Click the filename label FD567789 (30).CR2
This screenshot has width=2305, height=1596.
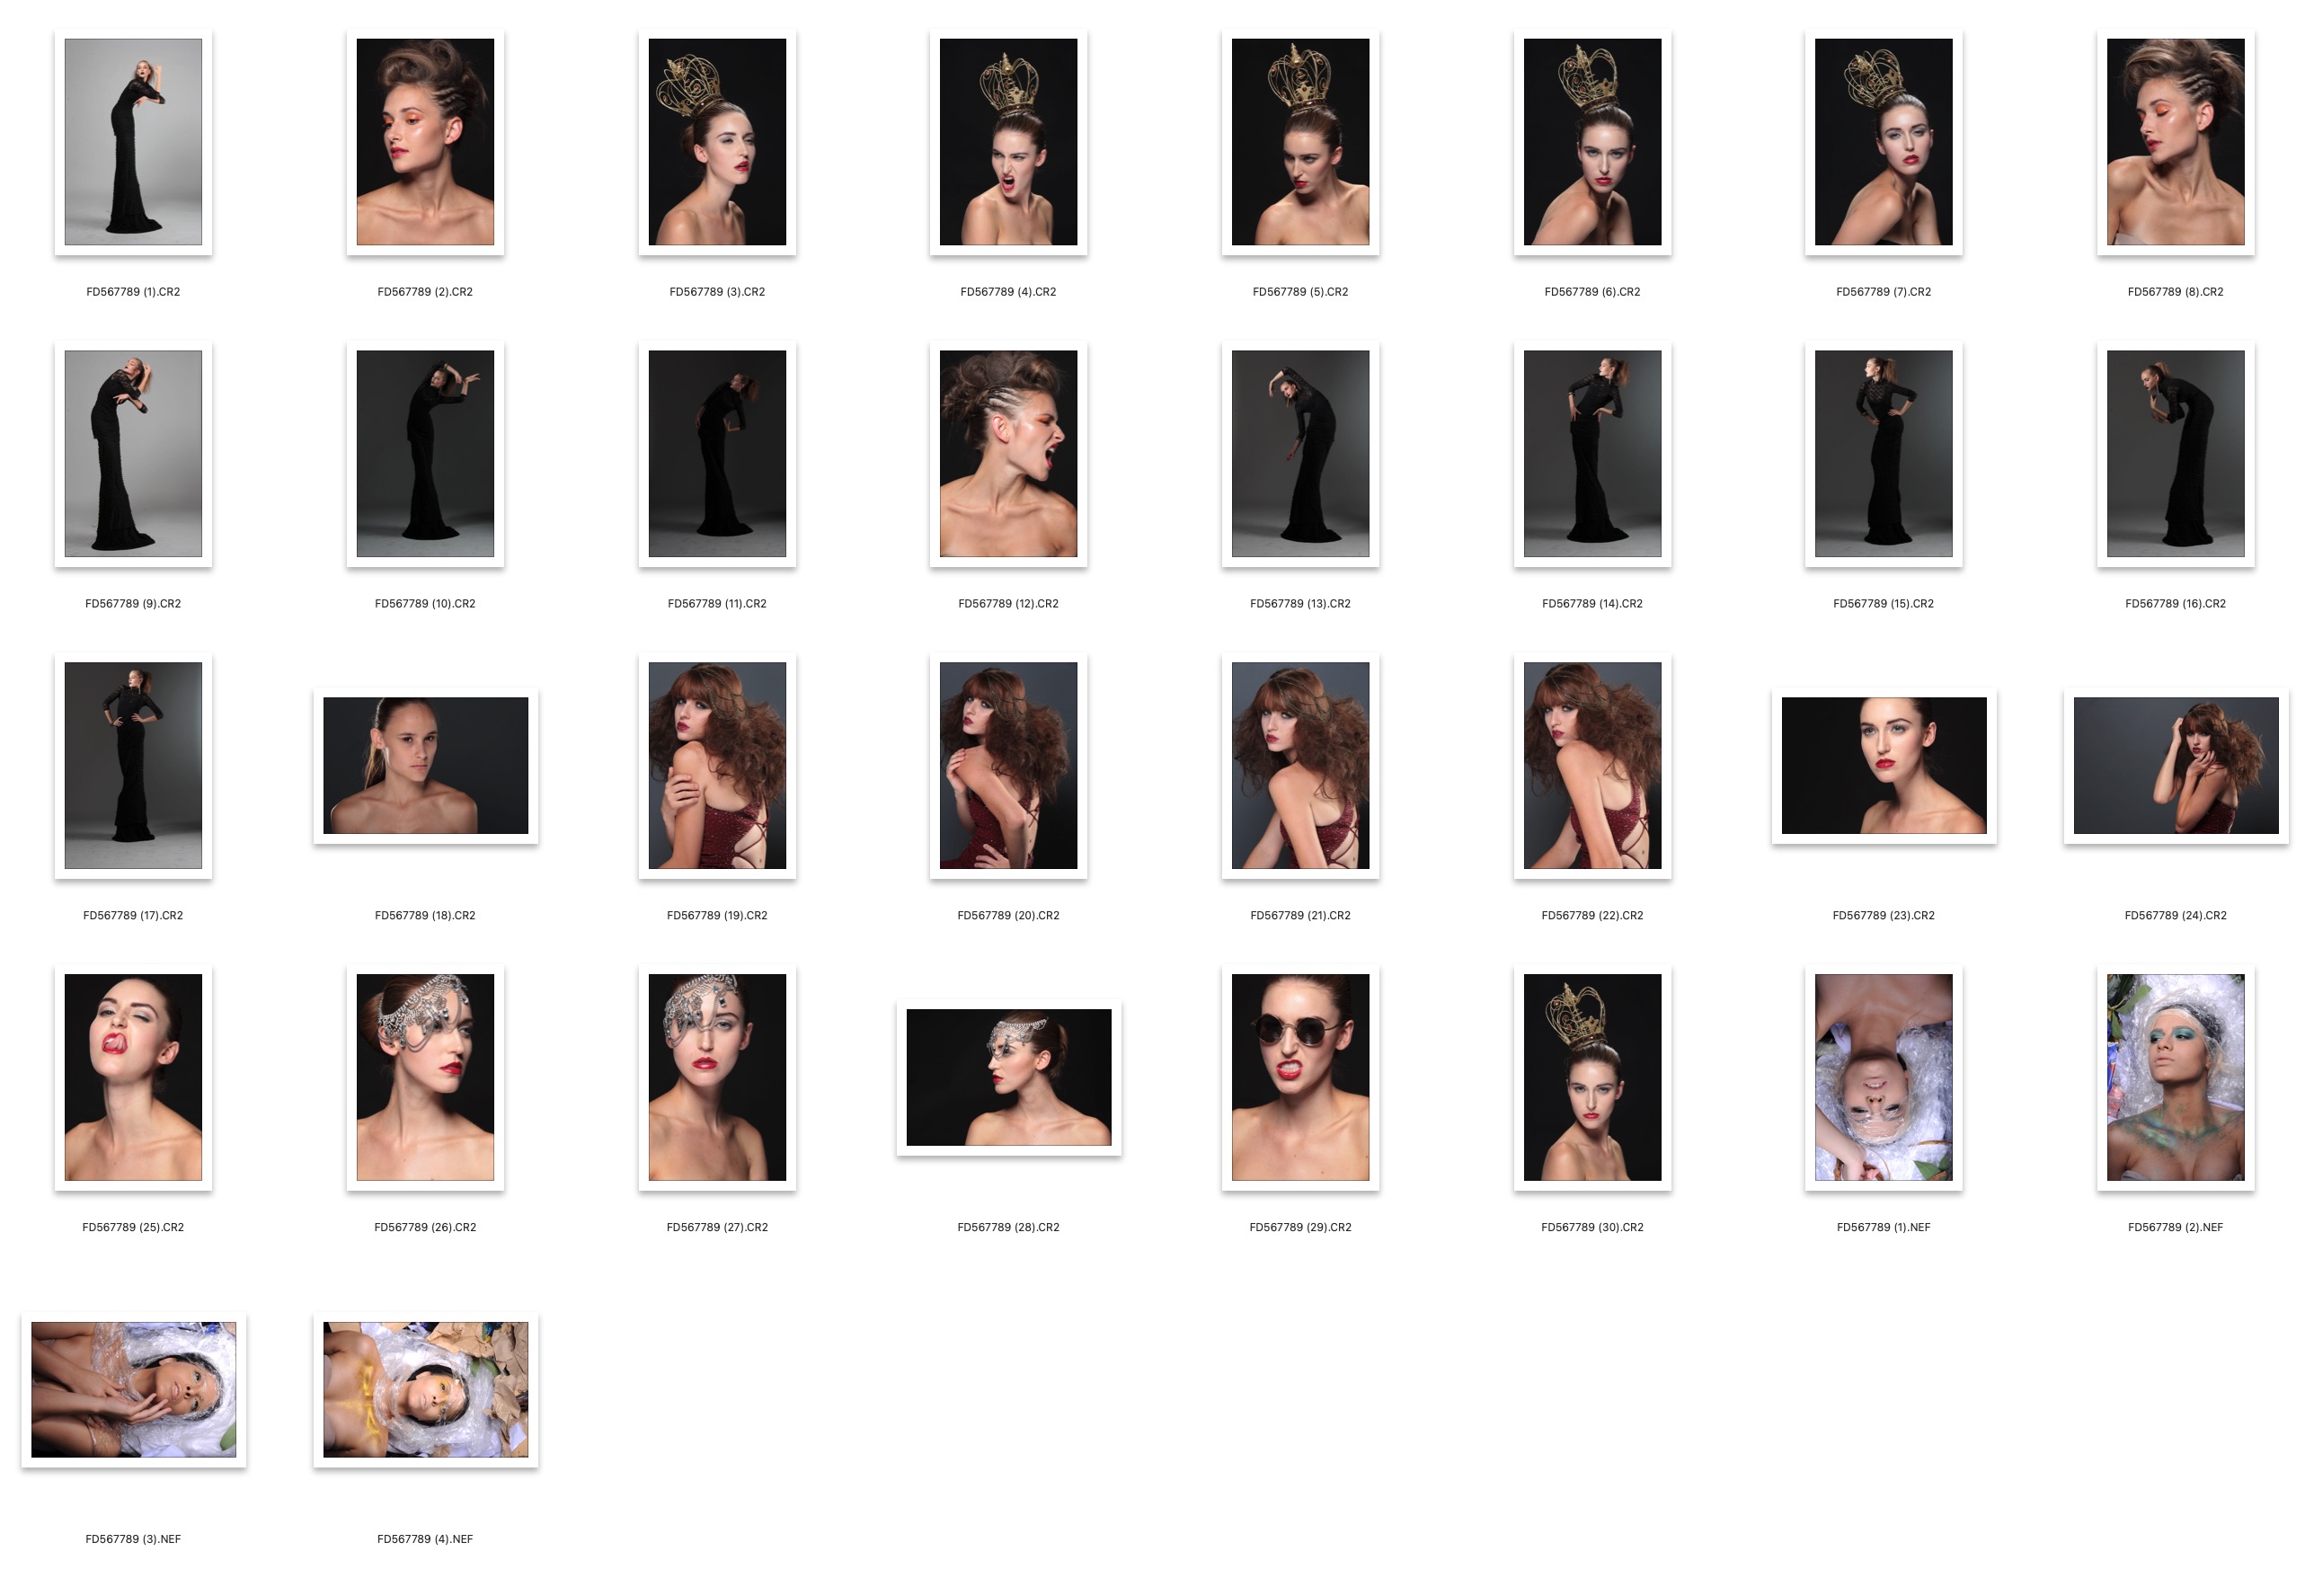point(1592,1227)
